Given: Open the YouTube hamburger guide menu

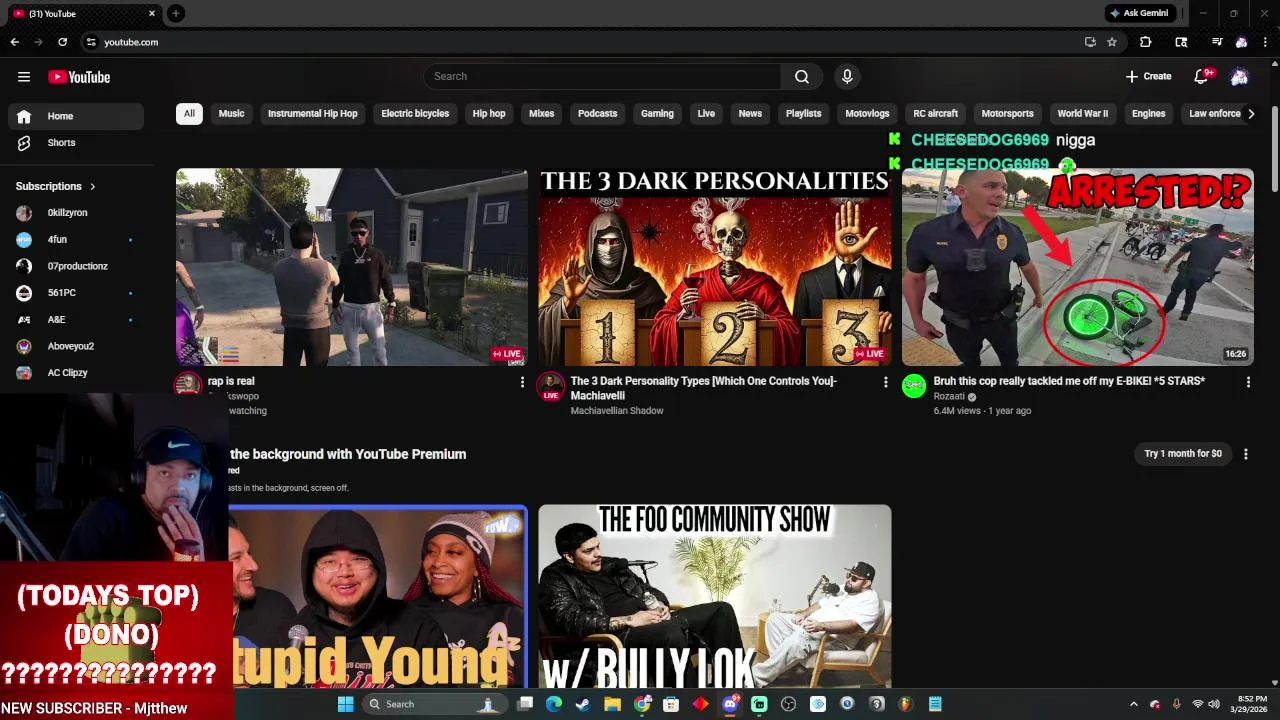Looking at the screenshot, I should coord(24,77).
